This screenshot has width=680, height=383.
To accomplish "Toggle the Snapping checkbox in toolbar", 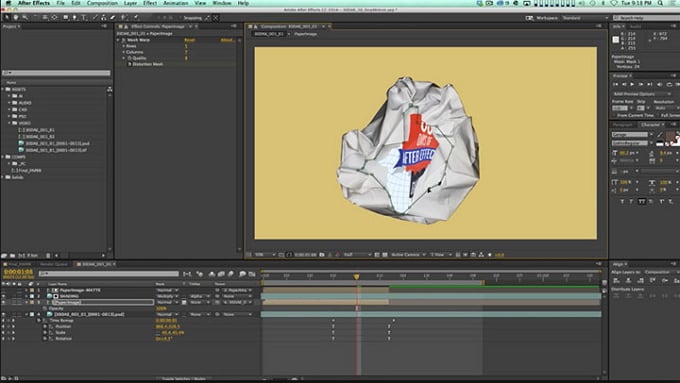I will (x=181, y=18).
